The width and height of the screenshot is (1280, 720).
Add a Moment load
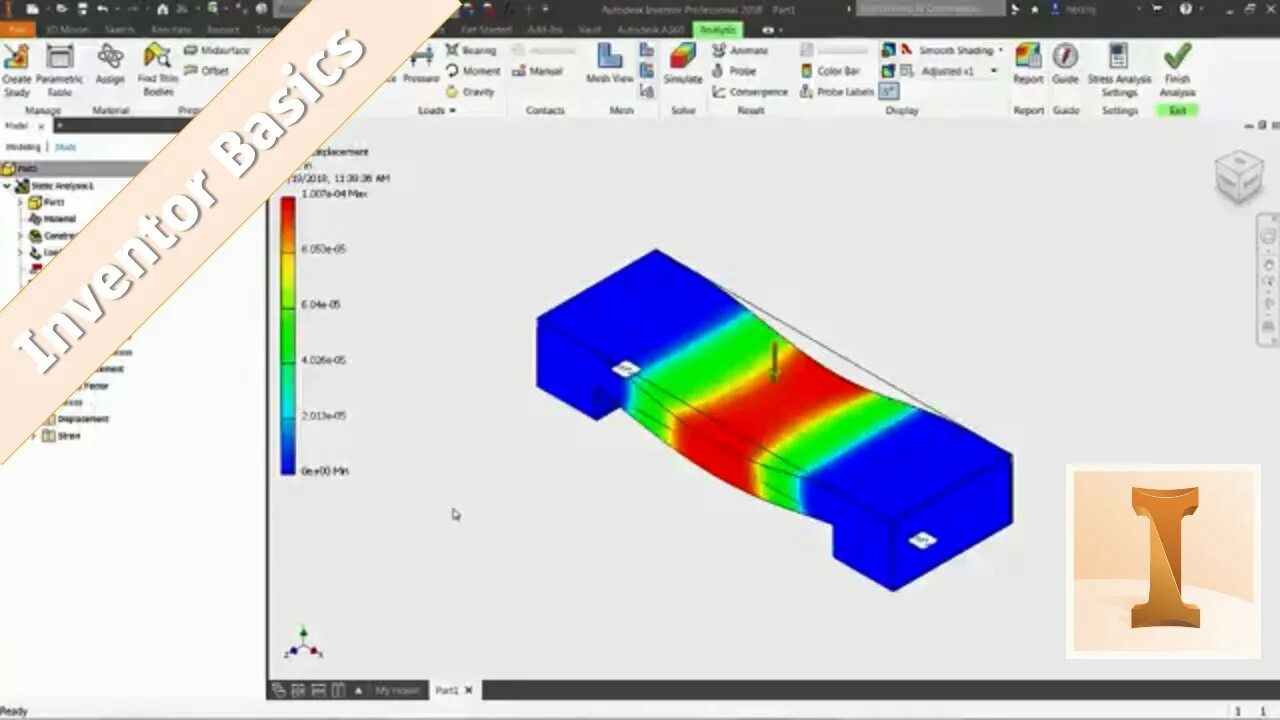pos(473,71)
